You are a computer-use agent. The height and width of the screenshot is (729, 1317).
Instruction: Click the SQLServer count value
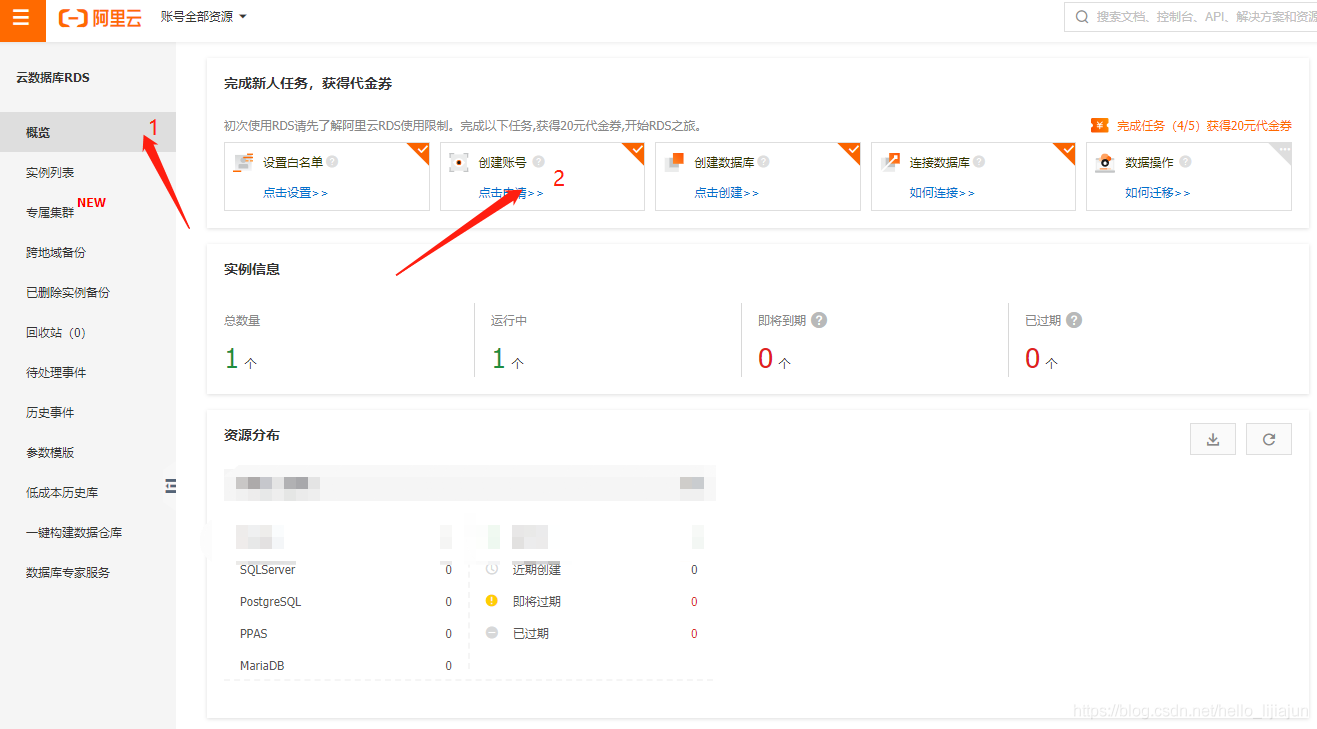[448, 570]
